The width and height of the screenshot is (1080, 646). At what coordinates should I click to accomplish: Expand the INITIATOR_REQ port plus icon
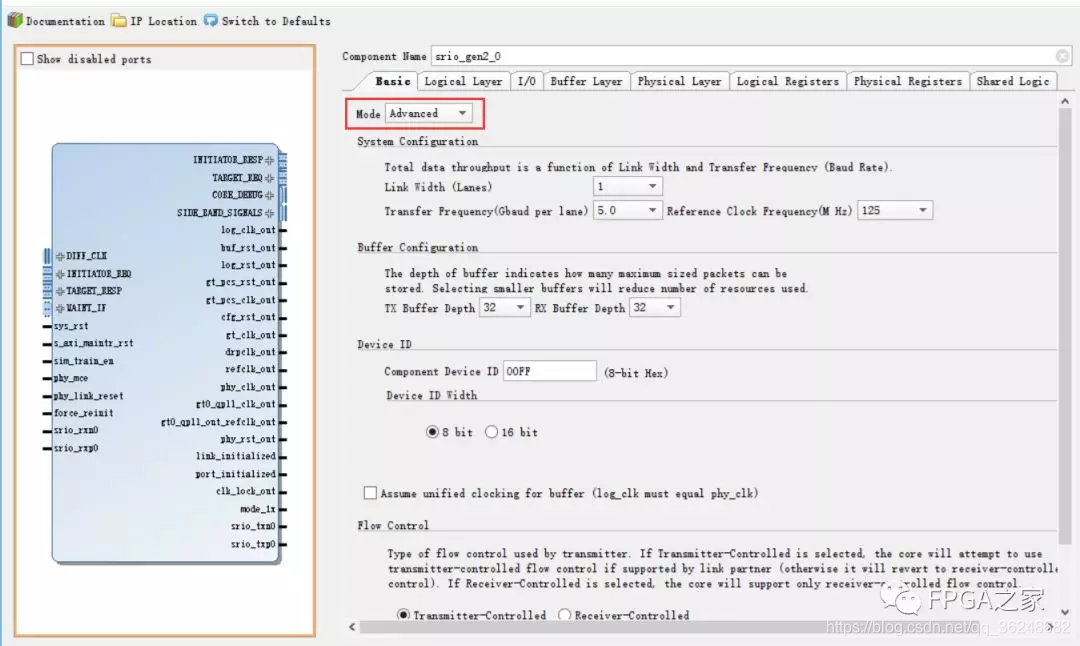[60, 273]
